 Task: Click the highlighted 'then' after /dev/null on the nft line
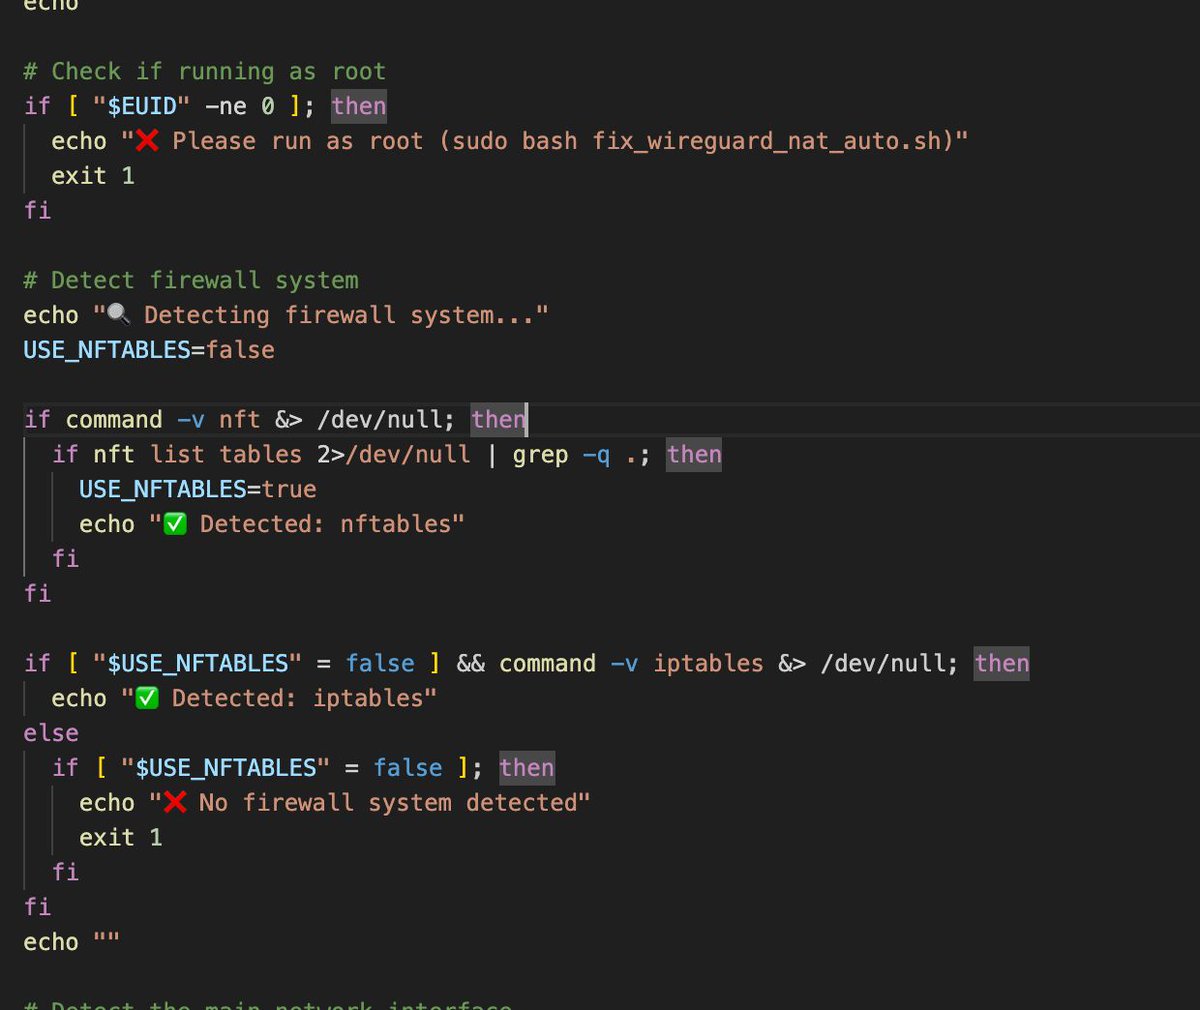click(x=498, y=420)
